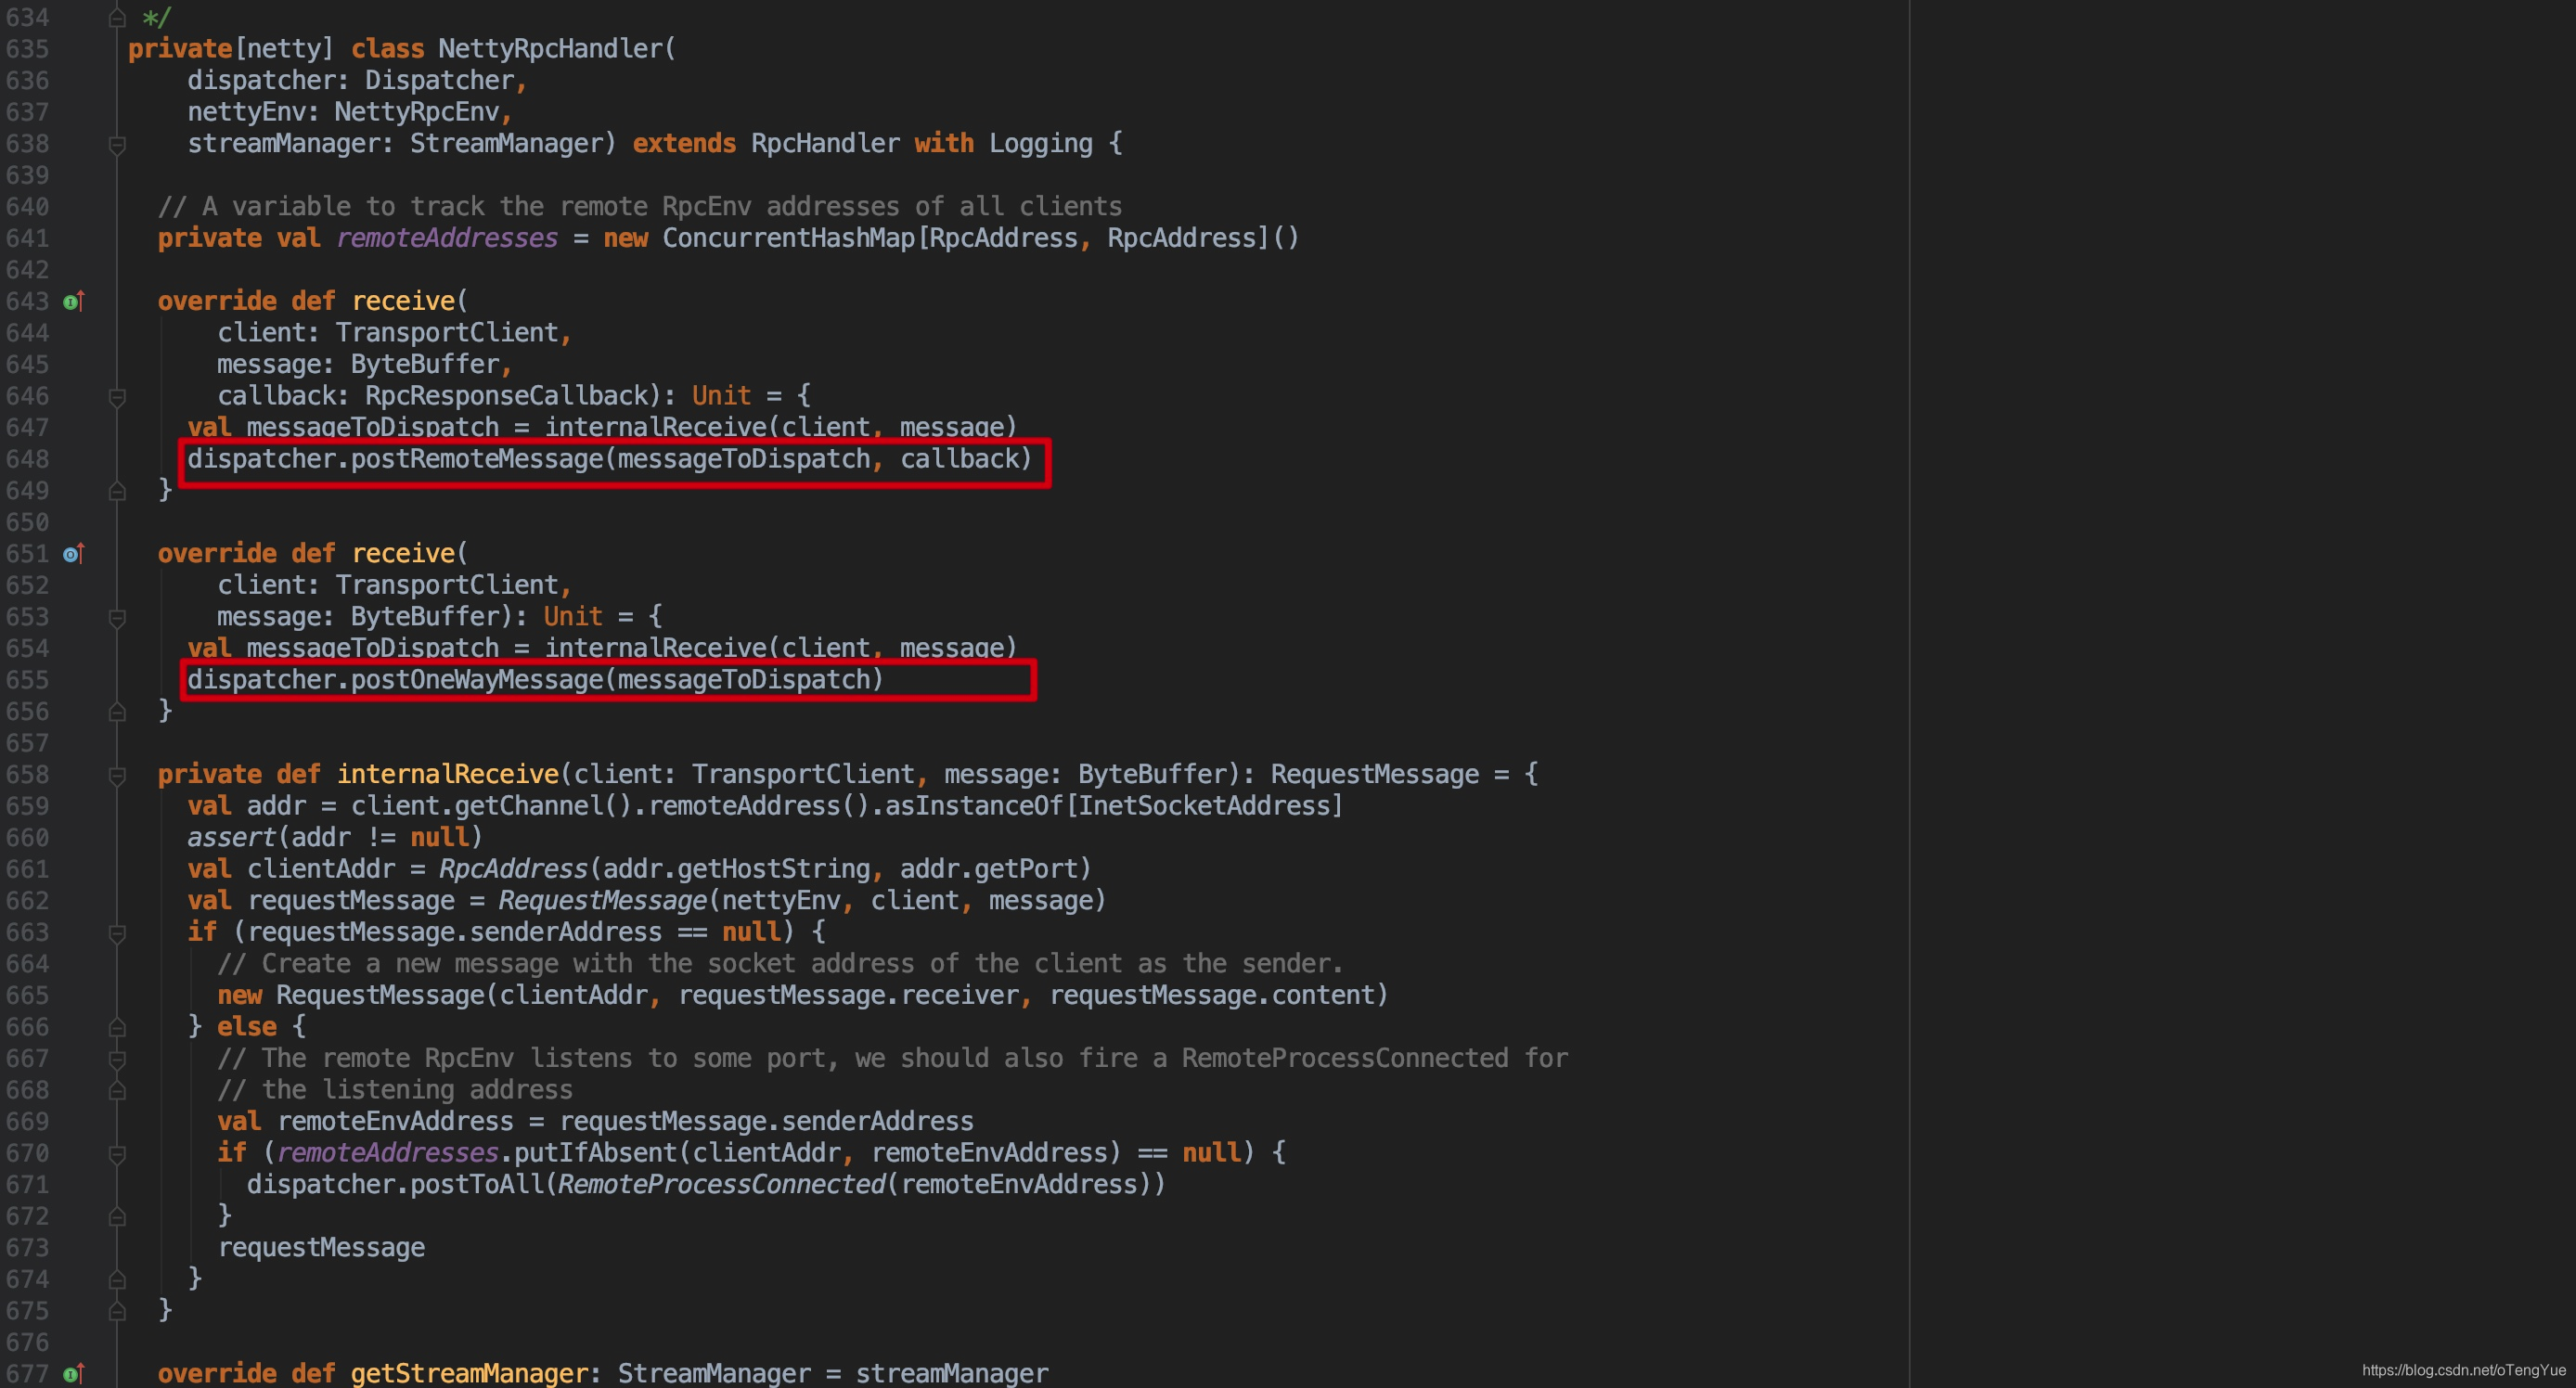2576x1388 pixels.
Task: Collapse the if-block fold on line 663
Action: [x=117, y=933]
